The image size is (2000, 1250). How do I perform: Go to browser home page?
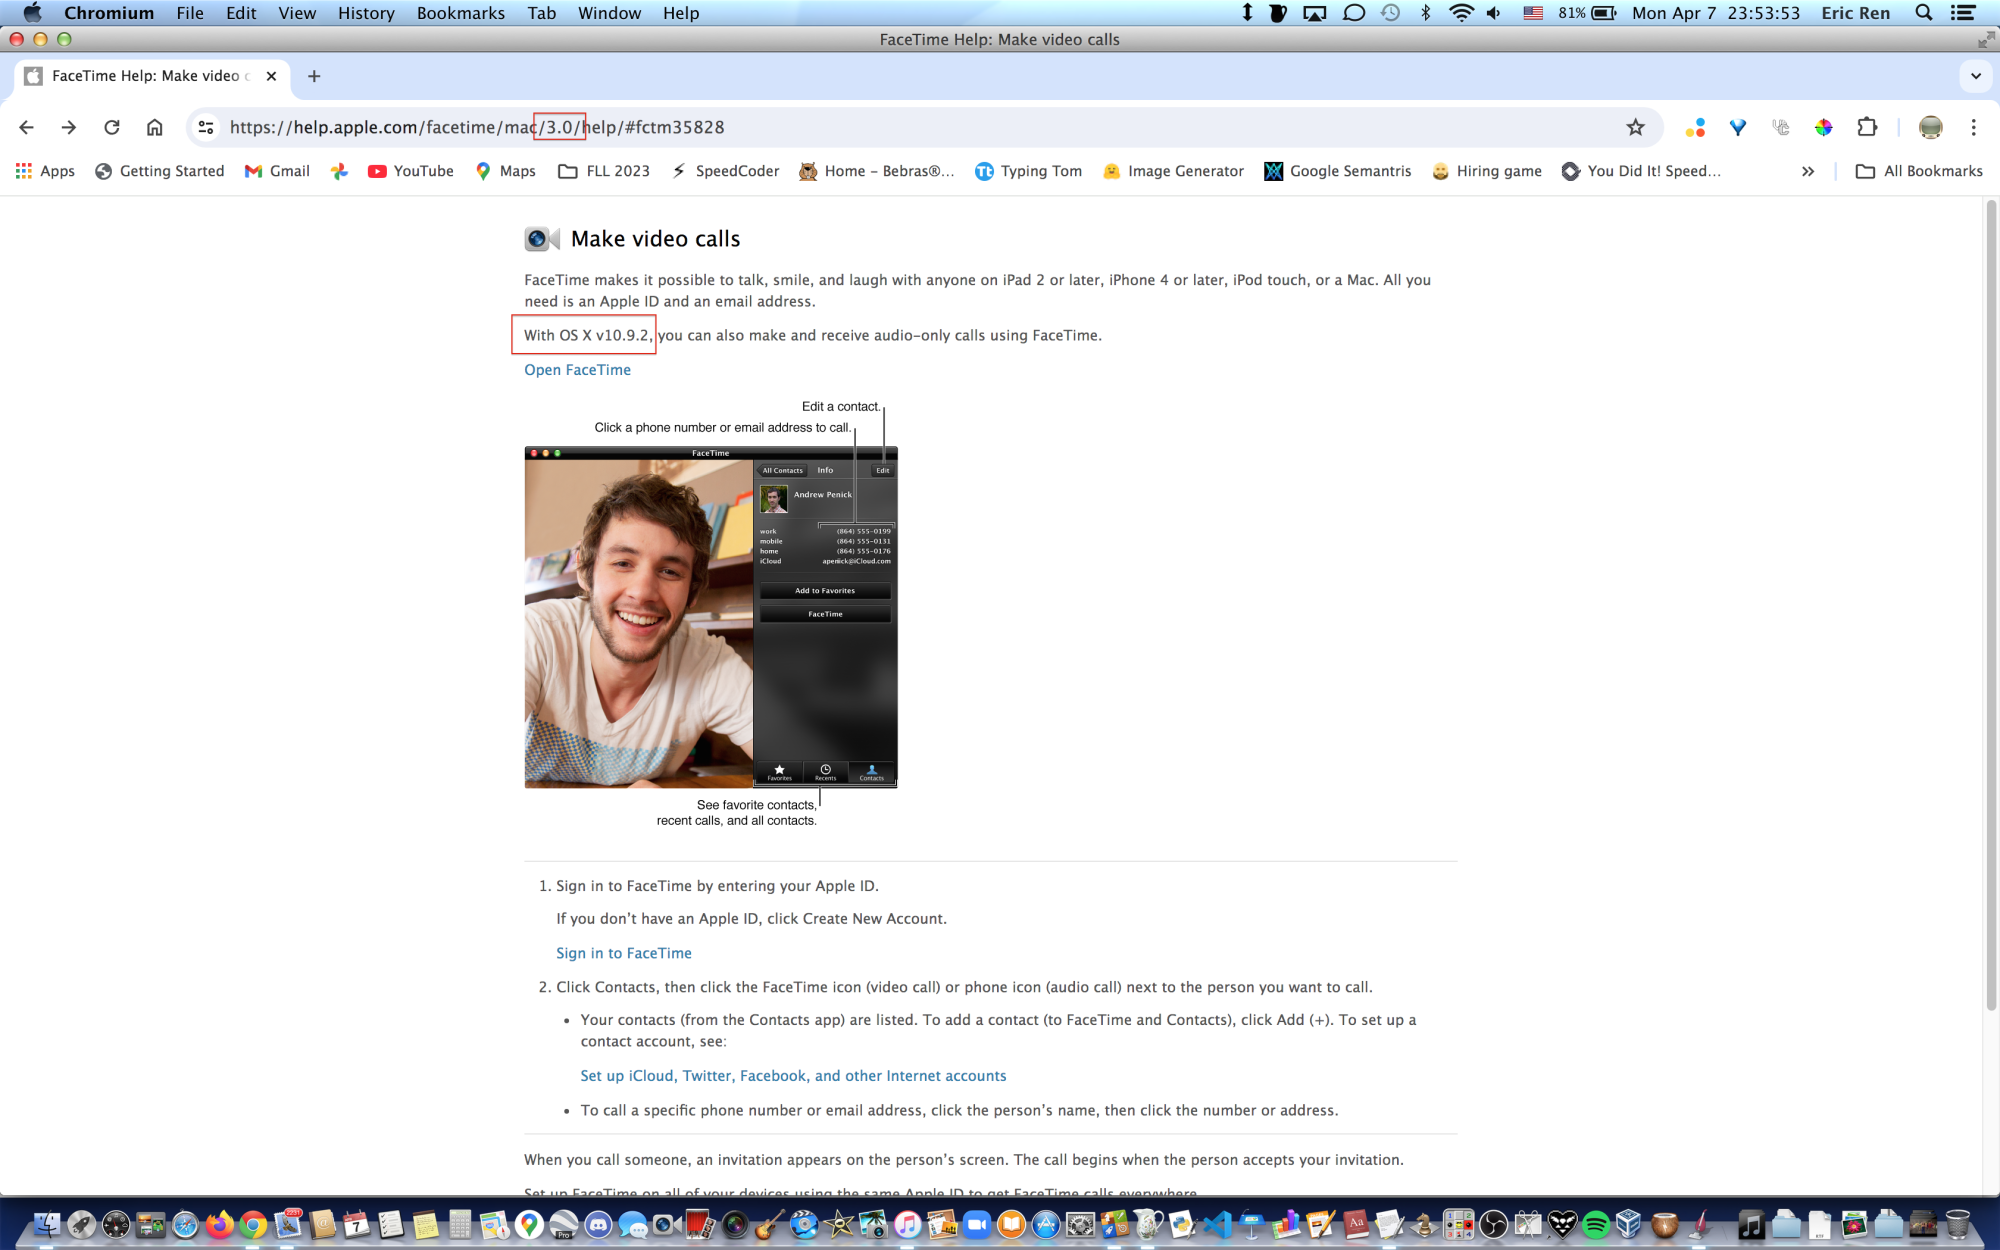(x=154, y=127)
